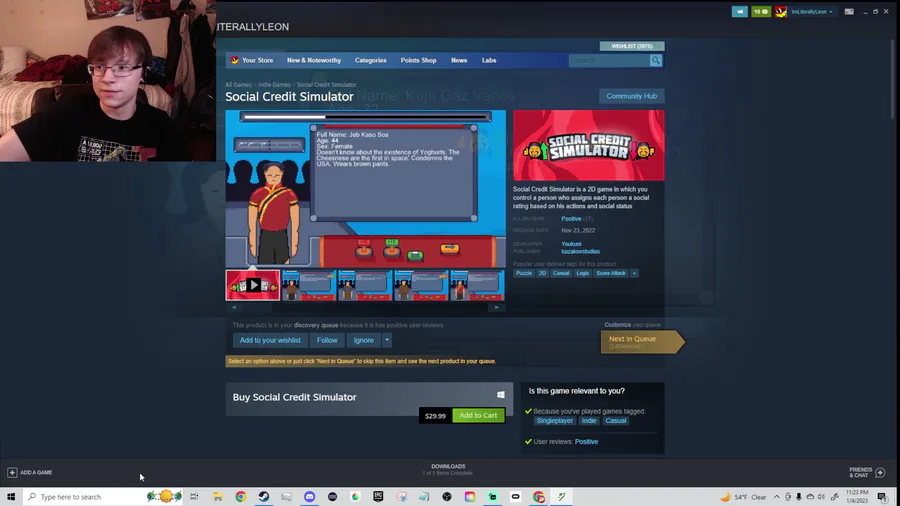The image size is (900, 506).
Task: Follow the All Games breadcrumb link
Action: click(x=238, y=84)
